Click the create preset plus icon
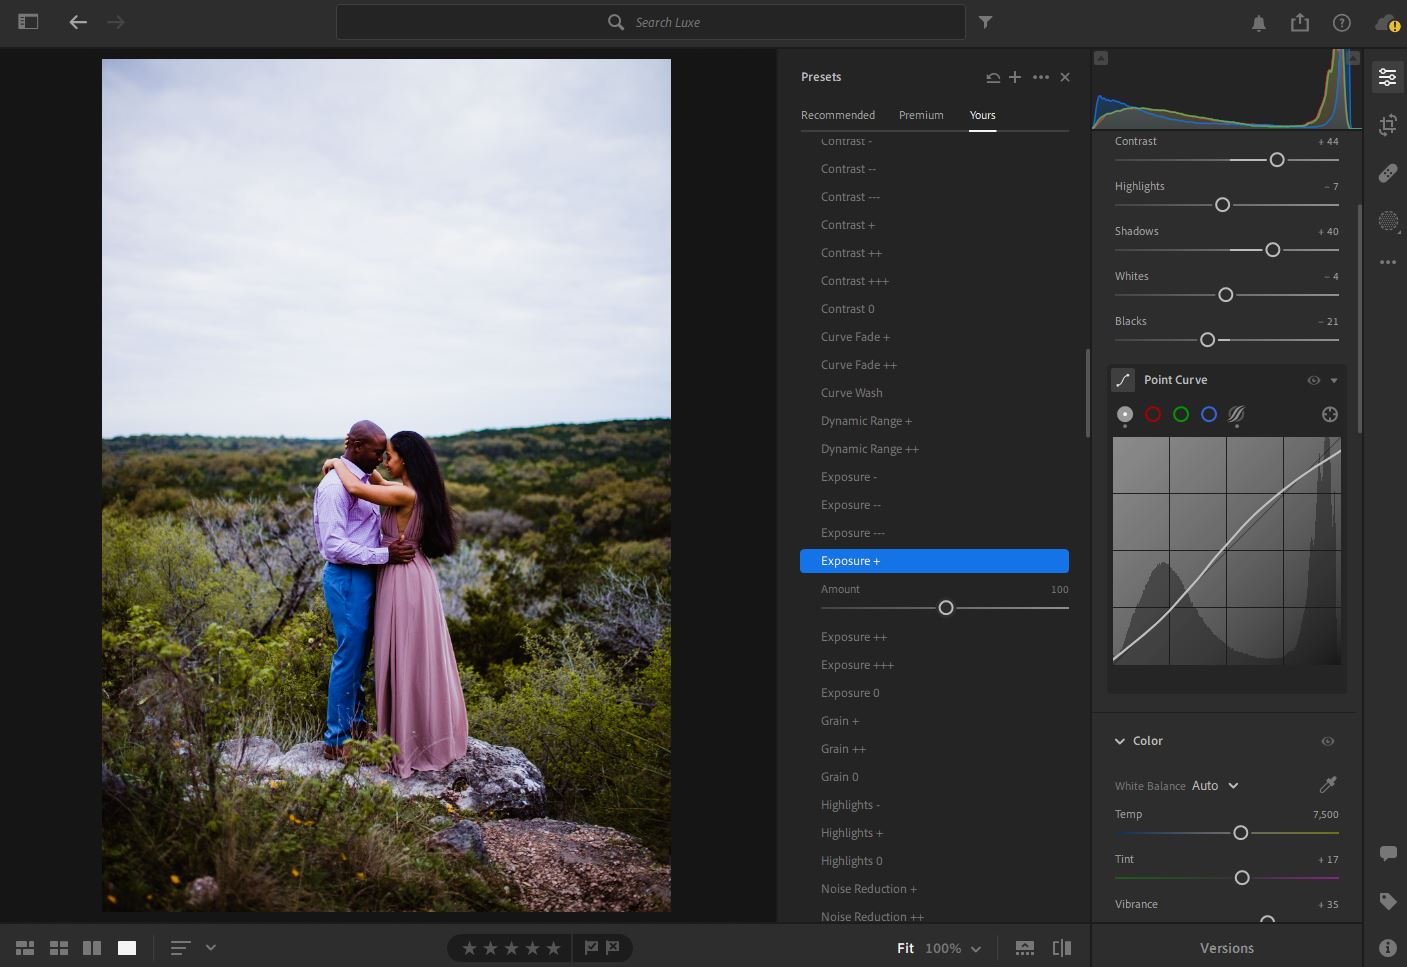 point(1015,77)
